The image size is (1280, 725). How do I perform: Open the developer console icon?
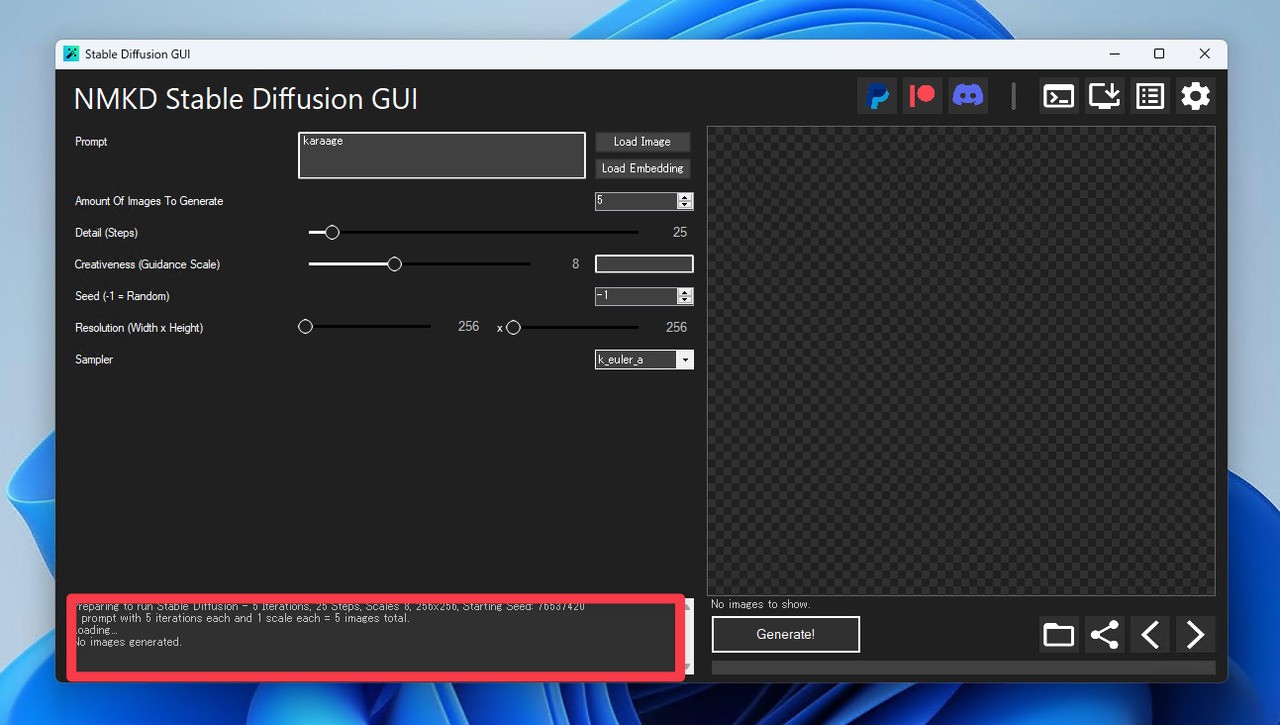pos(1058,95)
